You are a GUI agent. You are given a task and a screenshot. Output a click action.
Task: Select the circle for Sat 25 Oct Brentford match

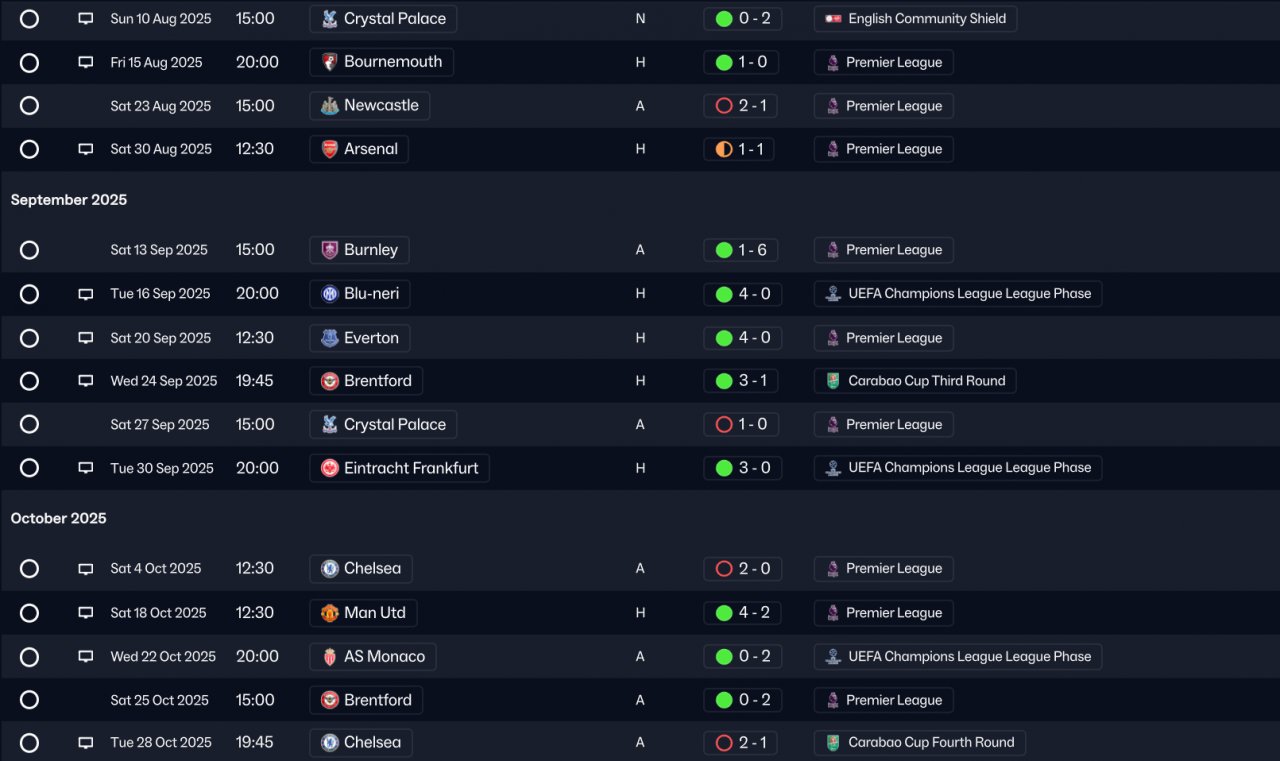pyautogui.click(x=29, y=700)
